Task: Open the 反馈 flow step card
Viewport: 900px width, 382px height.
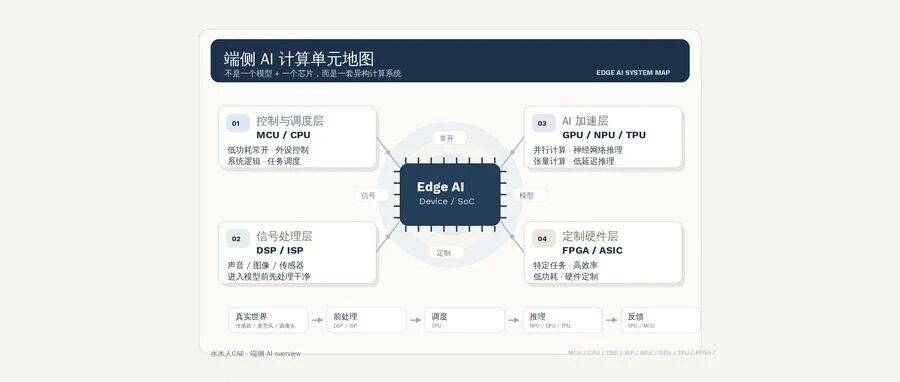Action: (661, 320)
